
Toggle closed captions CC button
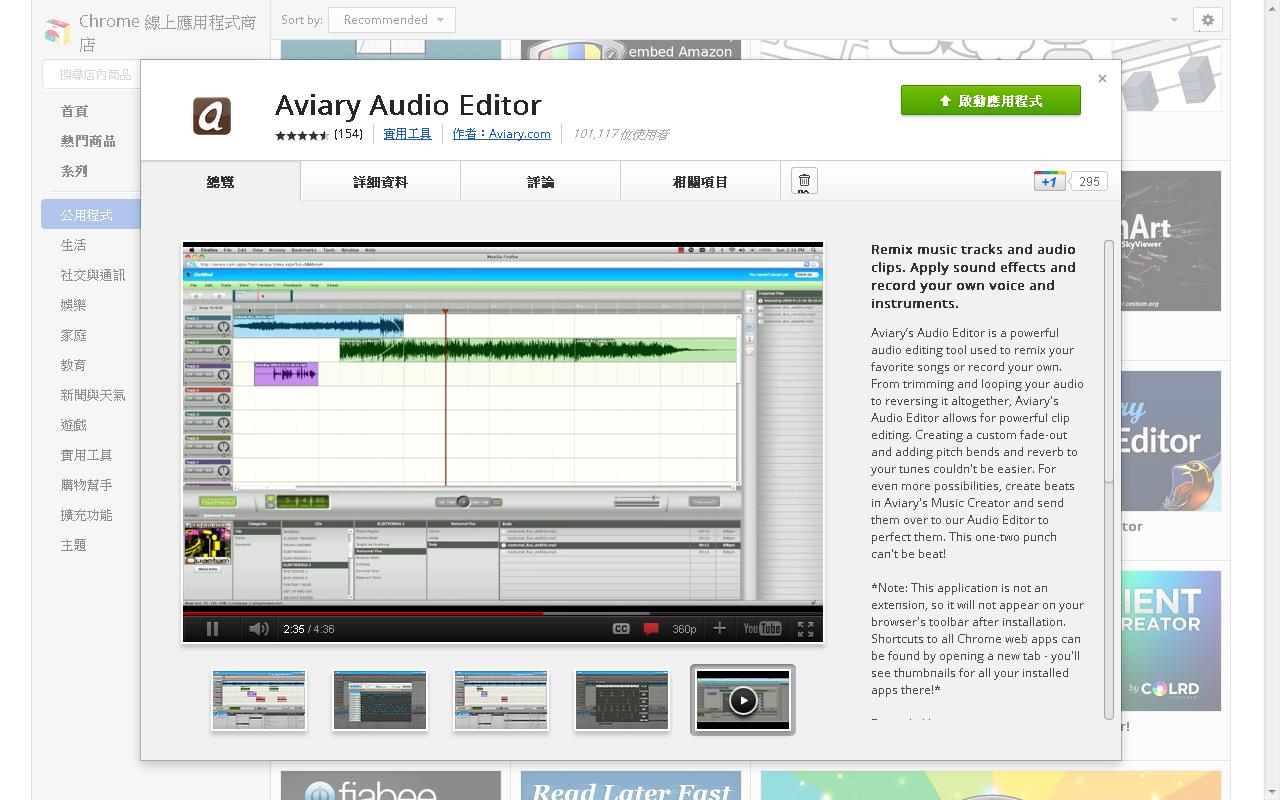(x=621, y=629)
